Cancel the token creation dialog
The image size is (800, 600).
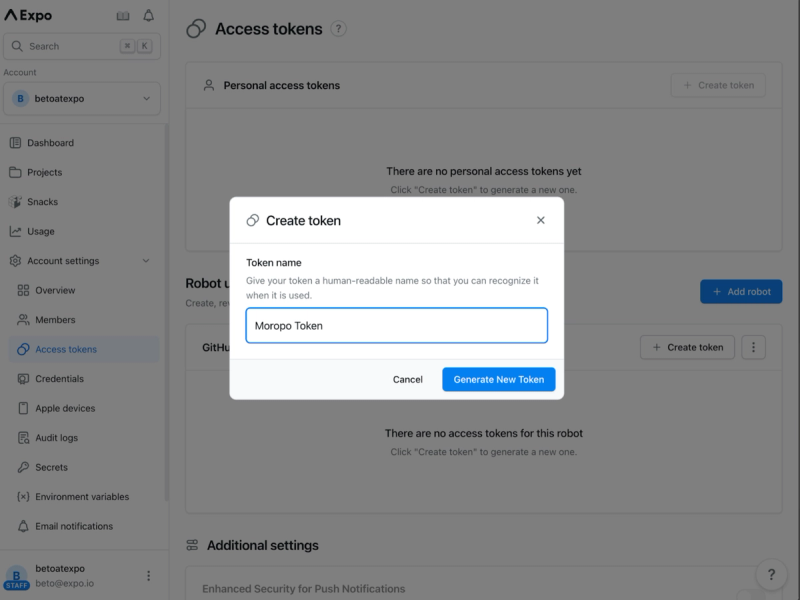[407, 379]
